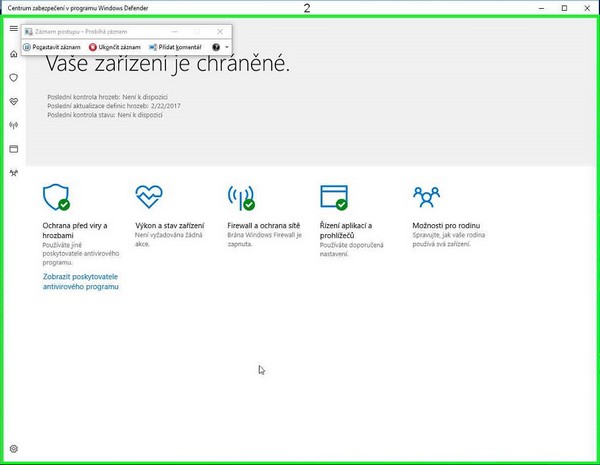Open the firewall network sidebar icon
The image size is (600, 465).
click(14, 125)
